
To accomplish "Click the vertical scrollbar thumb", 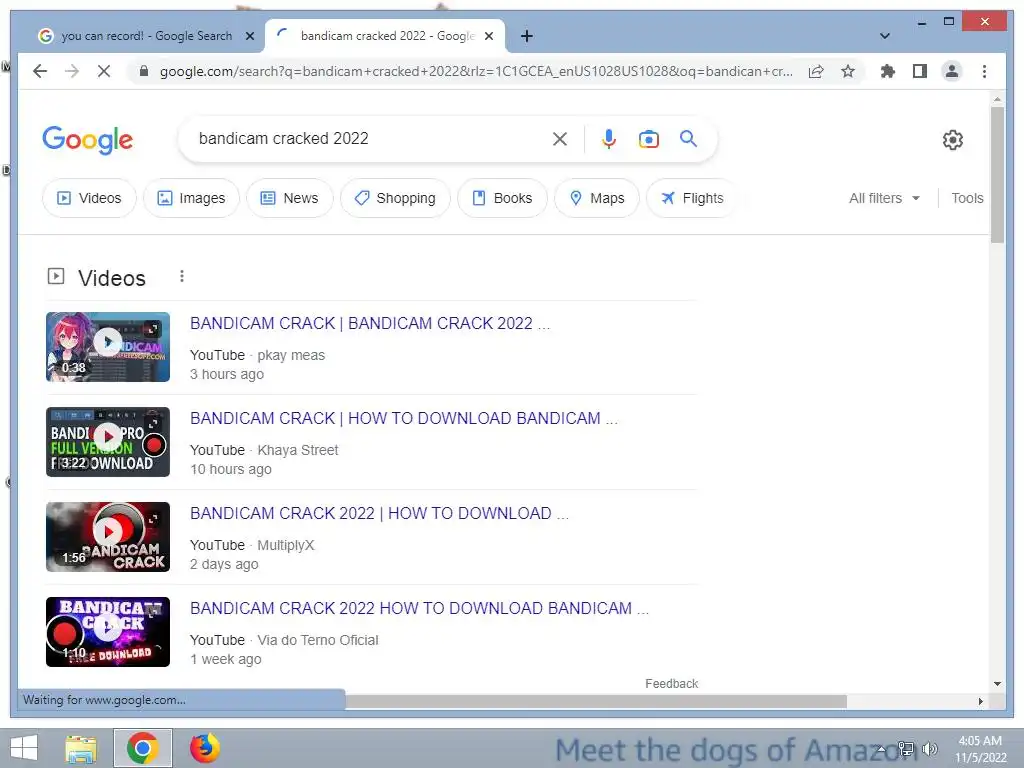I will [x=997, y=174].
